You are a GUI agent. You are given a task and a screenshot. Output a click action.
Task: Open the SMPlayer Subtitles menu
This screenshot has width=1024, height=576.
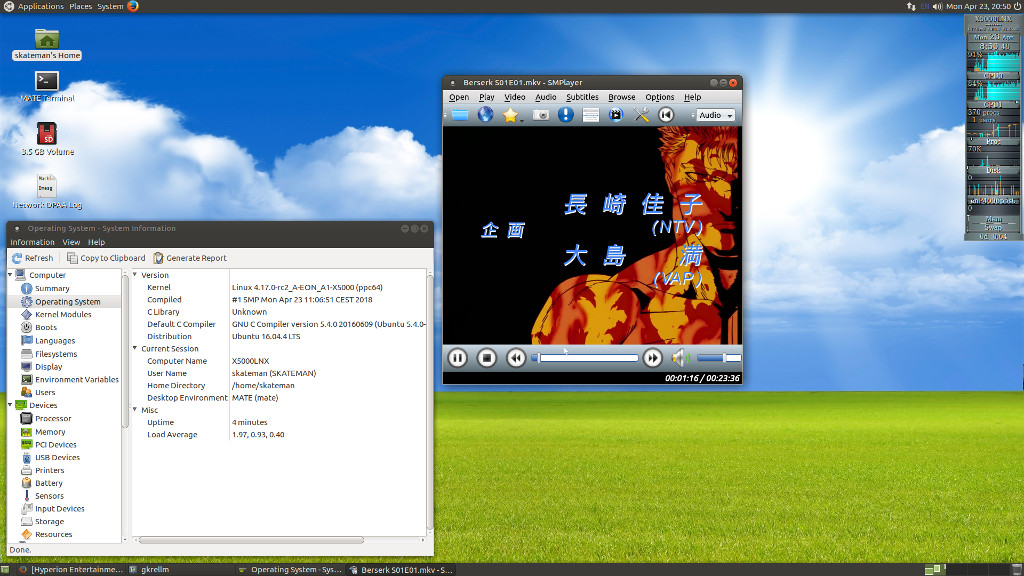[582, 97]
